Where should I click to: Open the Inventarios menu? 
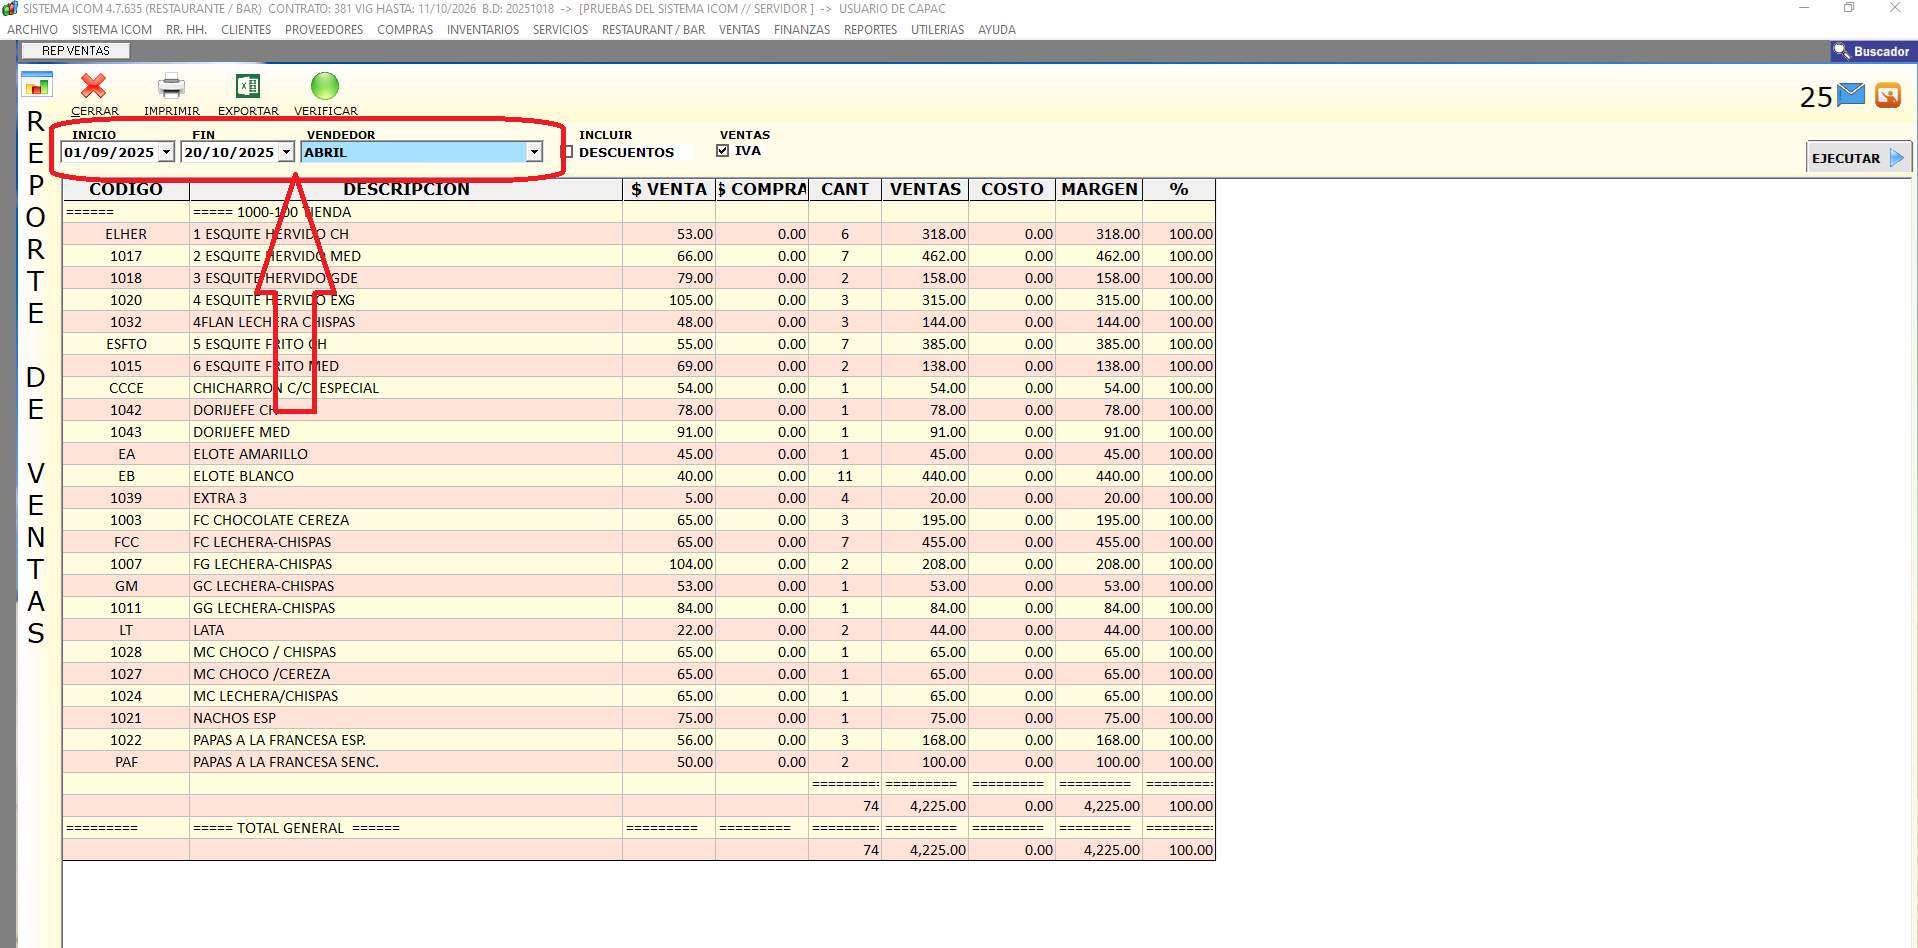pos(482,30)
